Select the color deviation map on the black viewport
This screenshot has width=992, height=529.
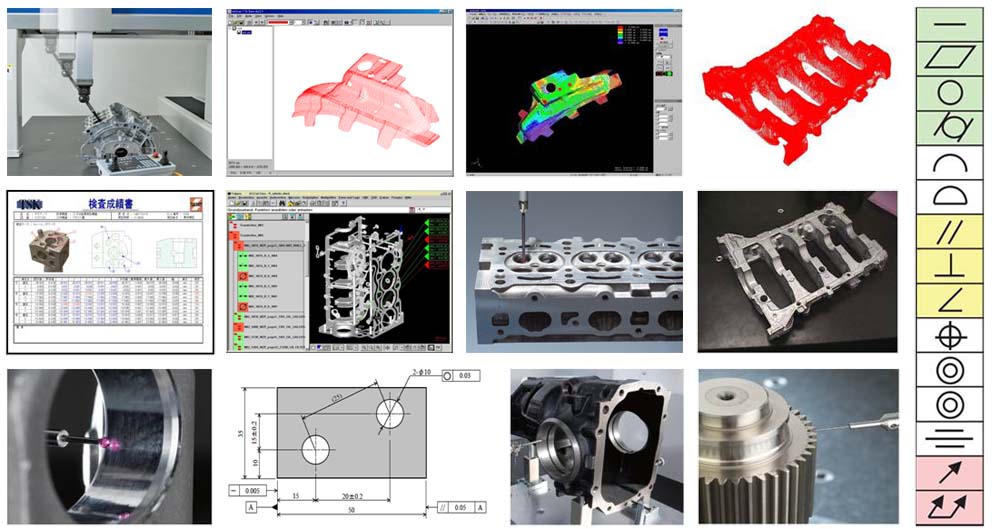coord(563,98)
